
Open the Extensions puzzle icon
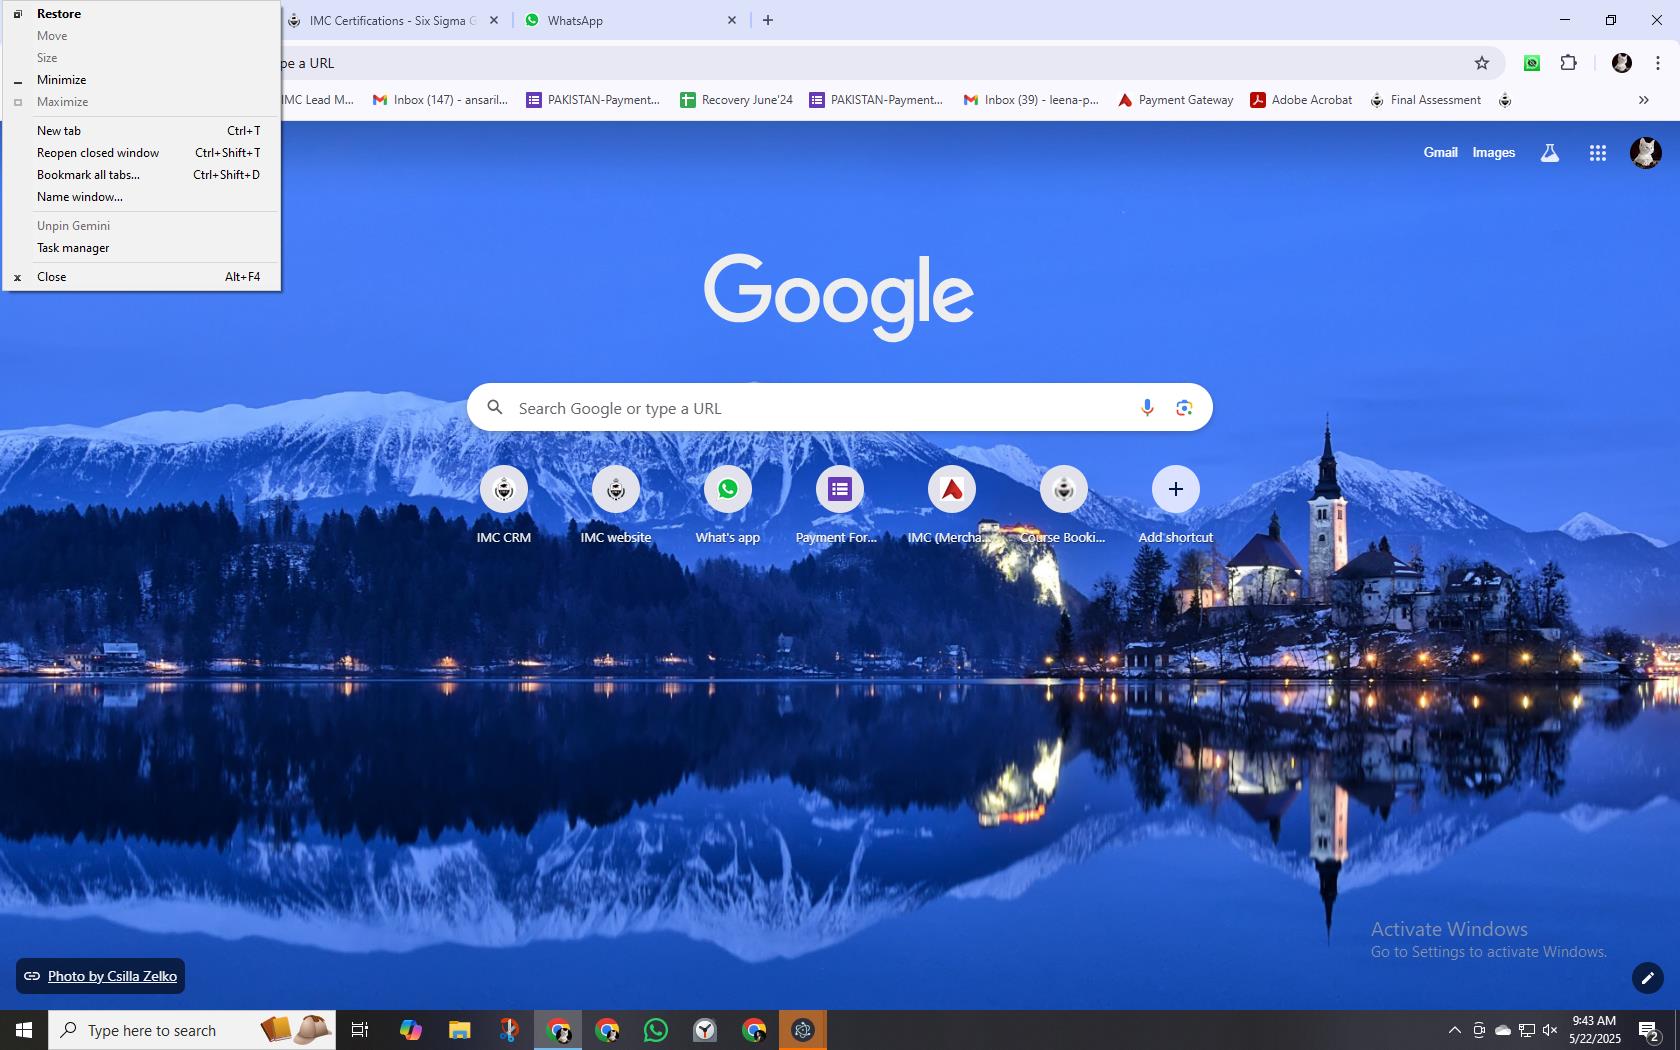(1569, 63)
